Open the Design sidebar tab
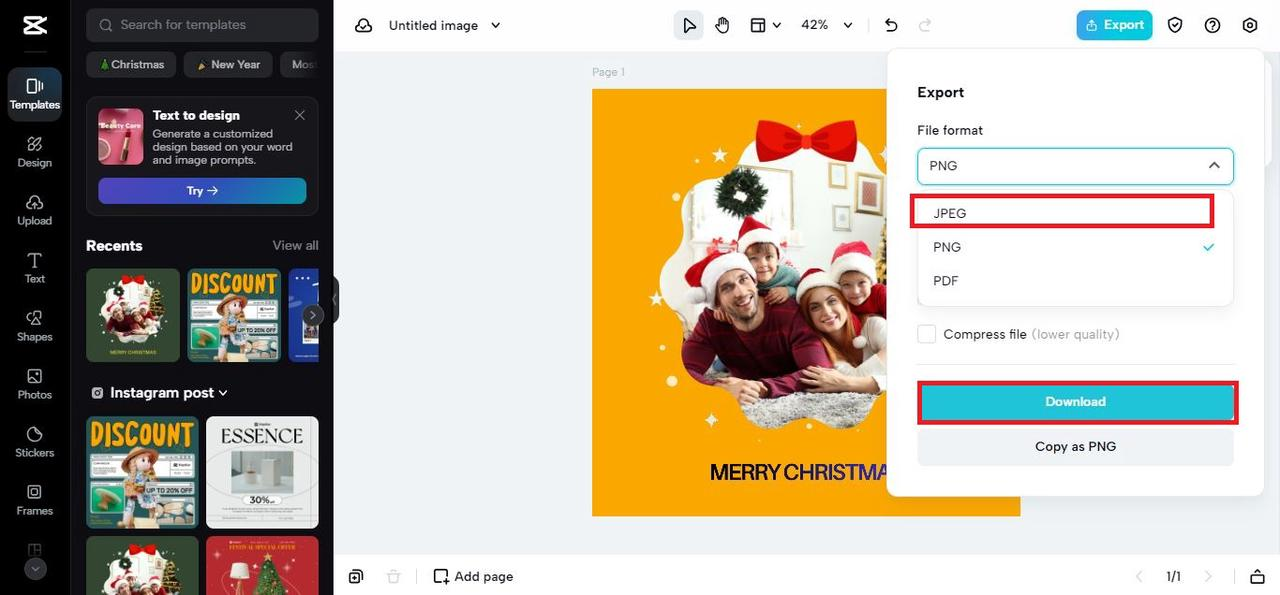 coord(35,152)
